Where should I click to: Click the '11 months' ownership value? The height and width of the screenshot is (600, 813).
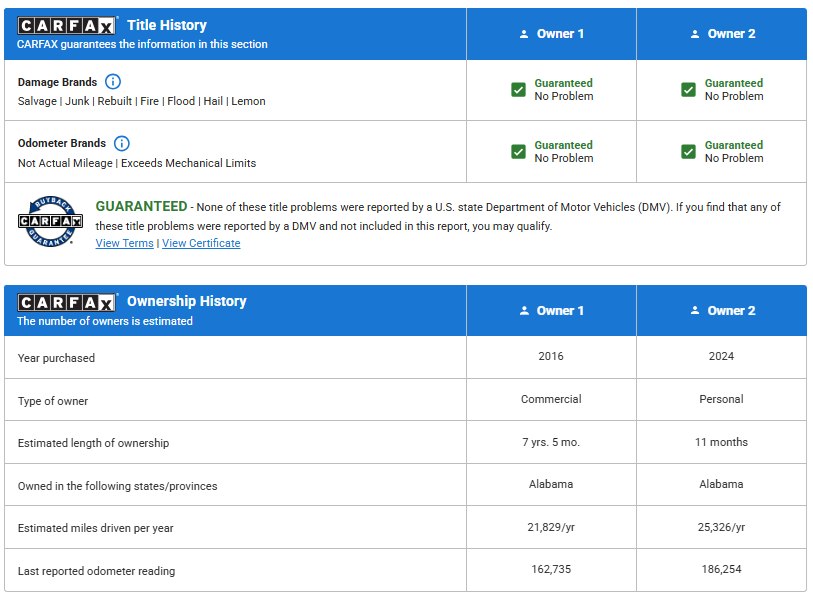[721, 442]
